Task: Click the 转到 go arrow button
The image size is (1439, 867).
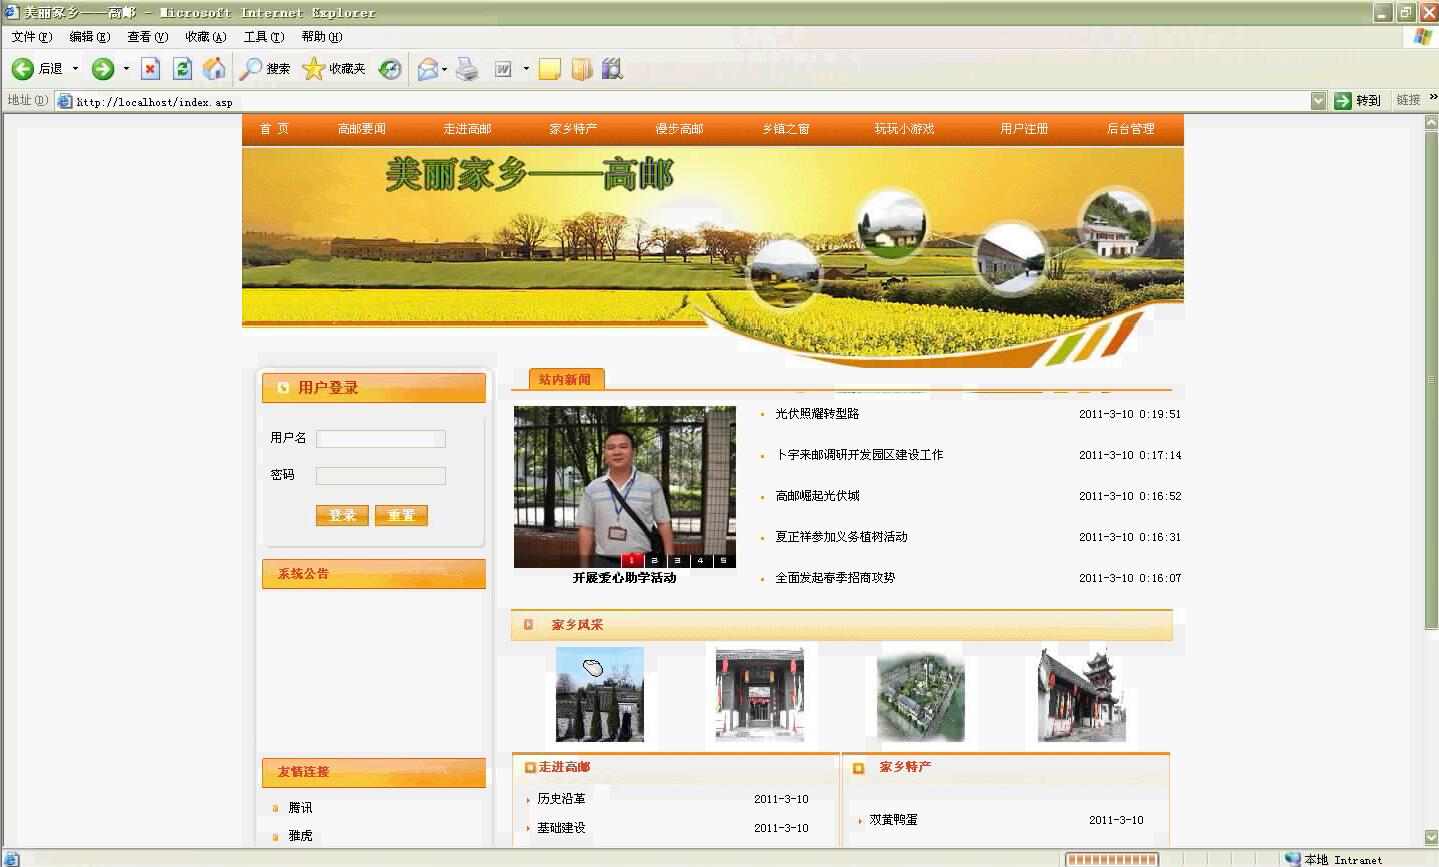Action: click(1357, 100)
